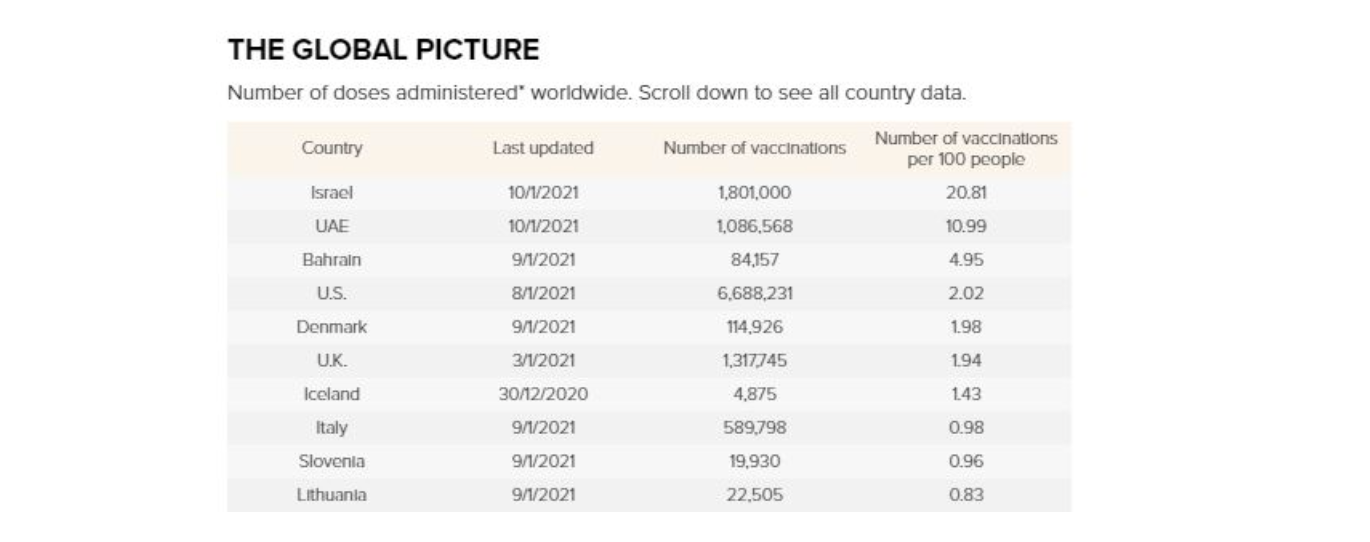Select the 30/12/2020 last updated date

pyautogui.click(x=543, y=394)
